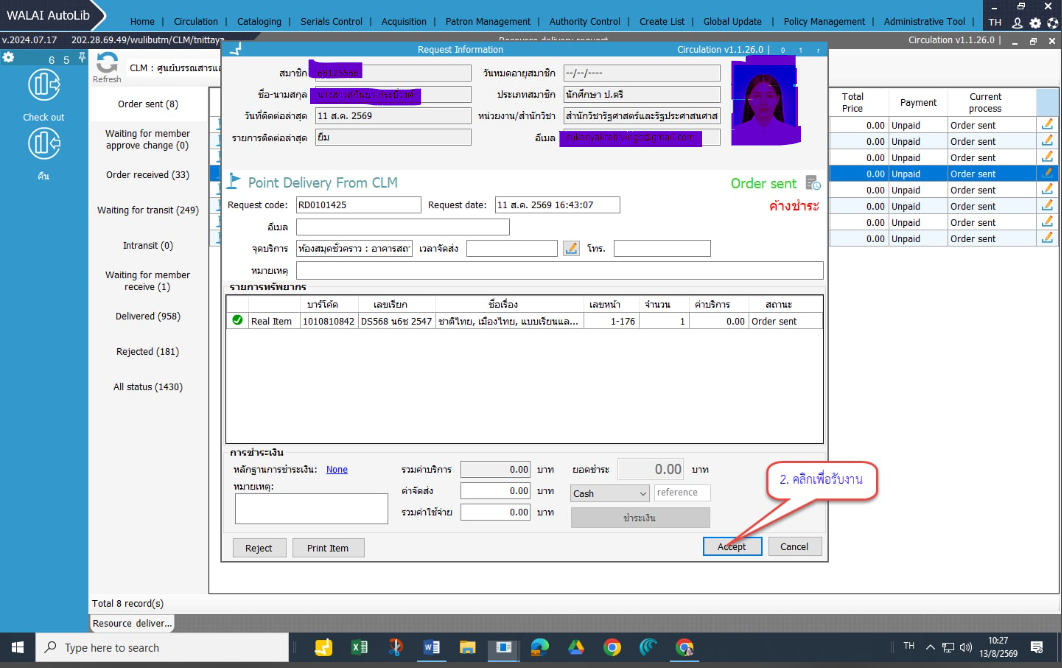Select the Waiting for transit (249) tab
1062x668 pixels.
(148, 210)
